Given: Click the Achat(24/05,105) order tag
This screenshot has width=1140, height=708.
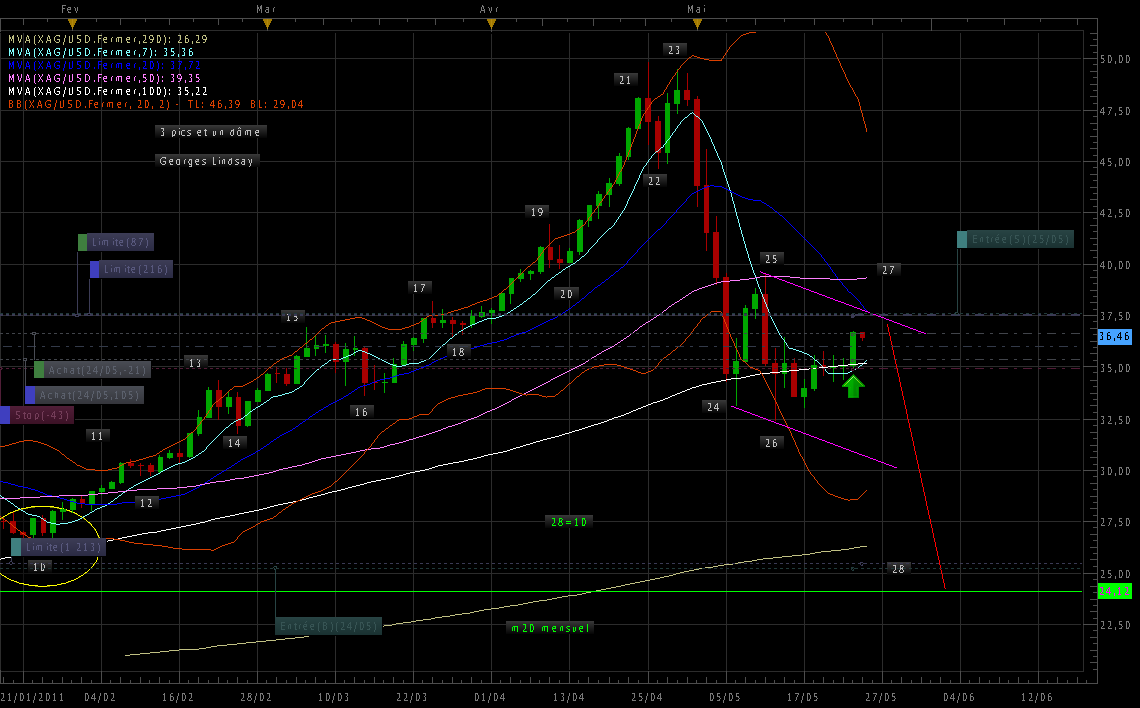Looking at the screenshot, I should [x=85, y=395].
